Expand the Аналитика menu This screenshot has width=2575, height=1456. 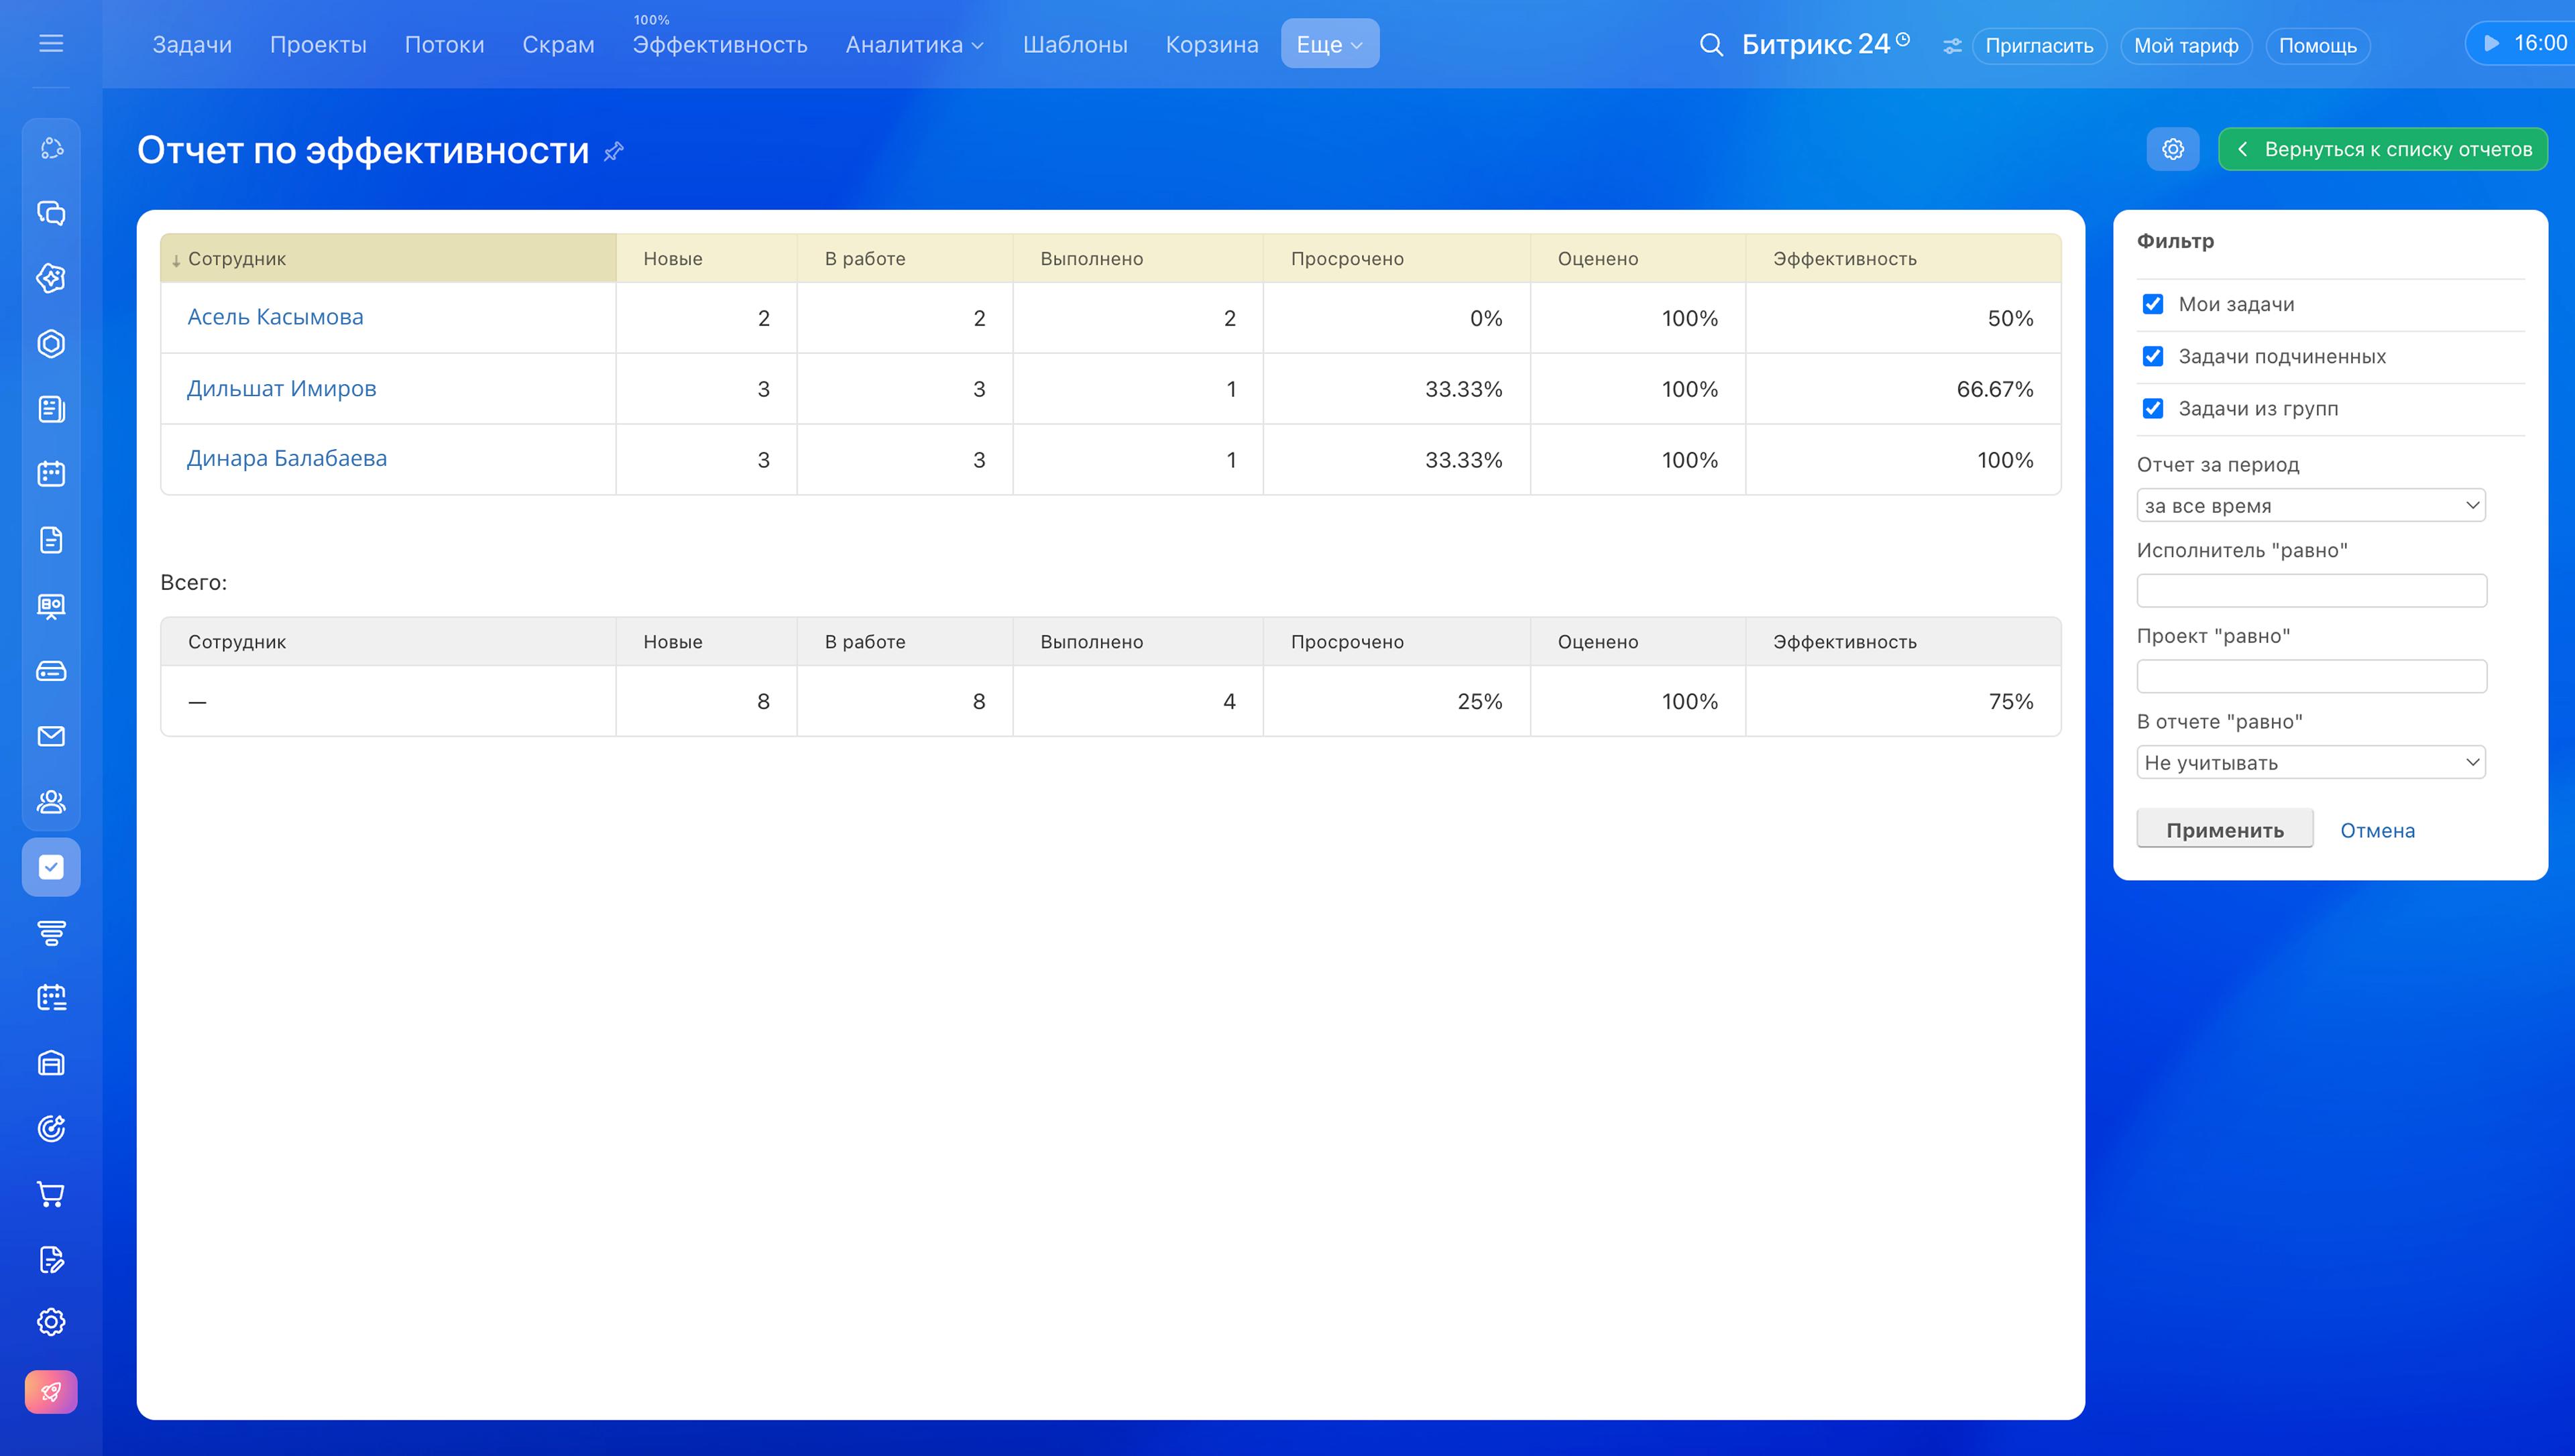pyautogui.click(x=914, y=45)
